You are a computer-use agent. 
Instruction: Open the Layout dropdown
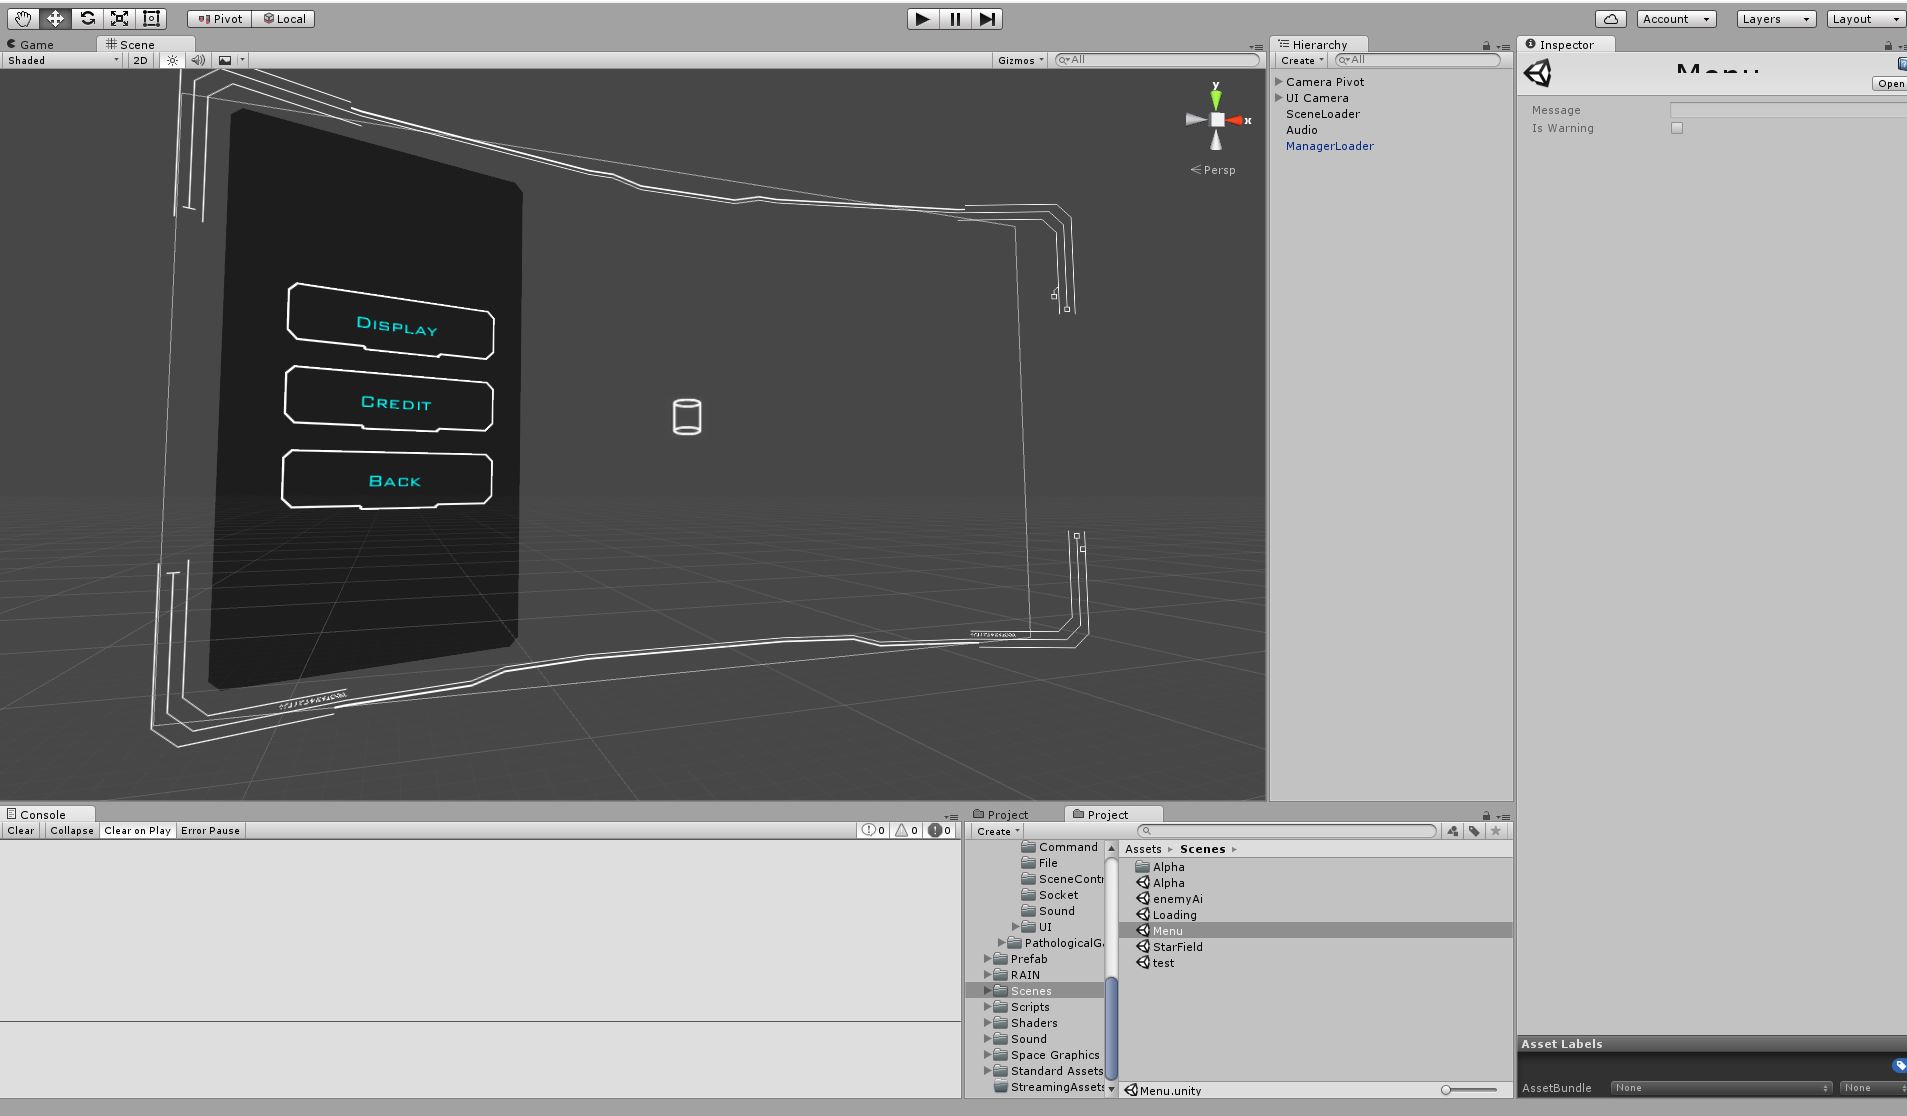(1866, 19)
